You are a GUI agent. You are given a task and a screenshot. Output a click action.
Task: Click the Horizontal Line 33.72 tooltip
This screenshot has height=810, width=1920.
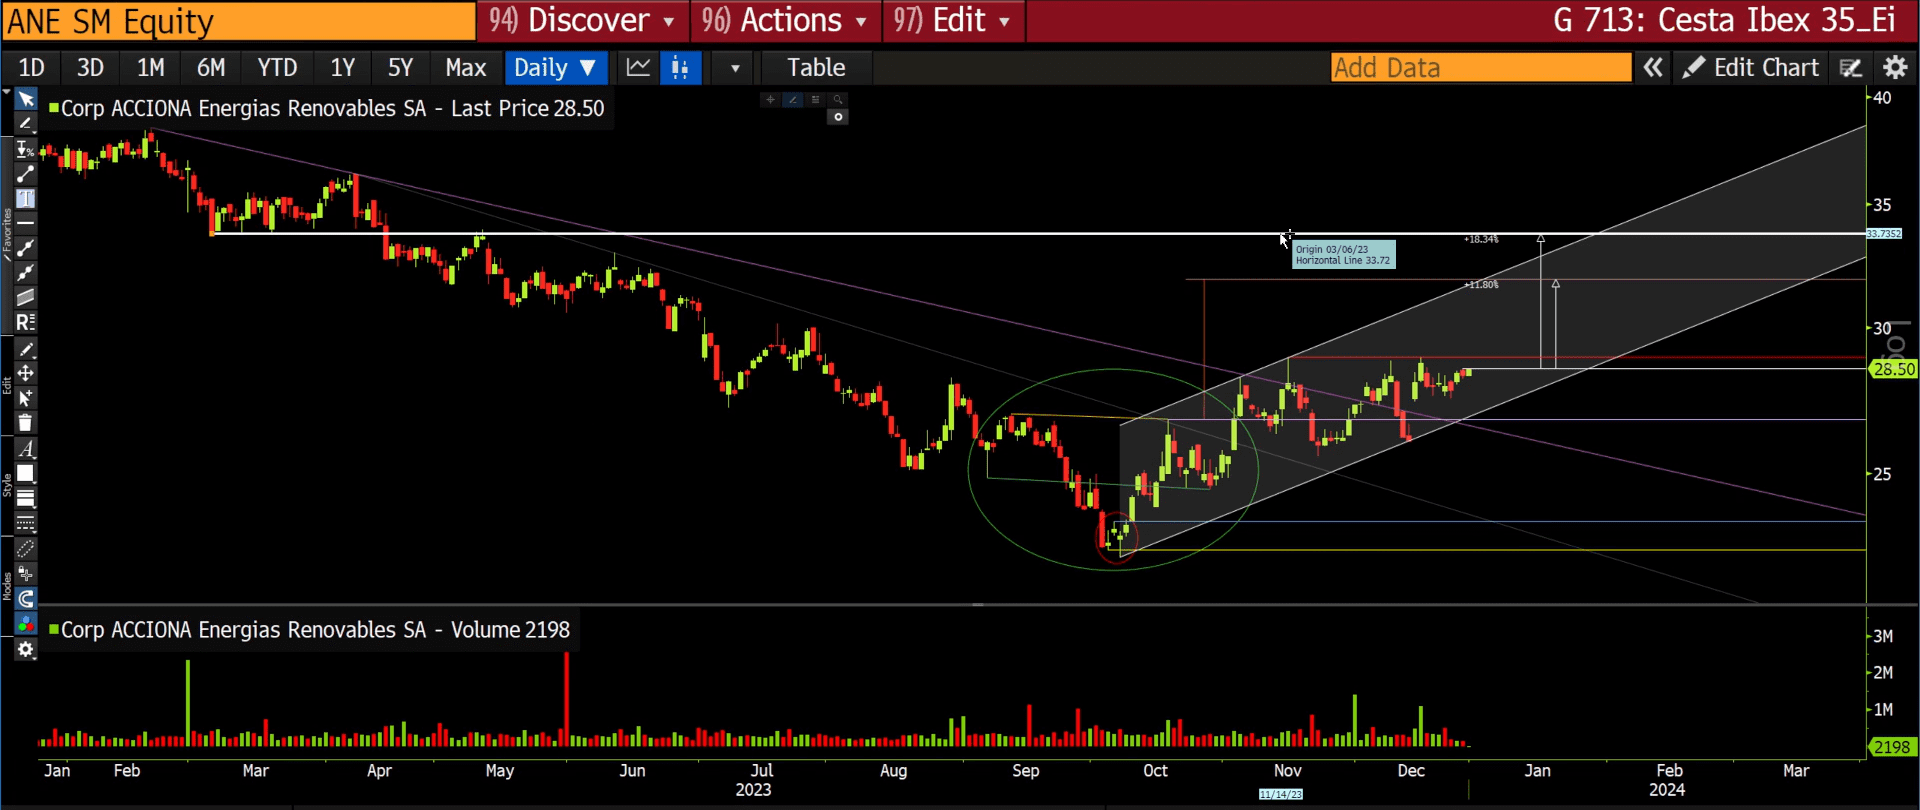tap(1343, 255)
